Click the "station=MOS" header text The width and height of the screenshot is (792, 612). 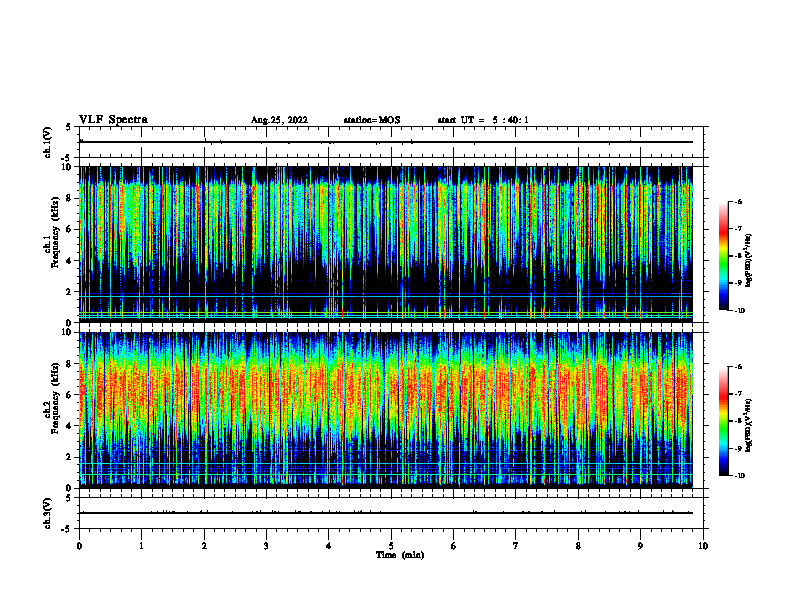[x=372, y=120]
